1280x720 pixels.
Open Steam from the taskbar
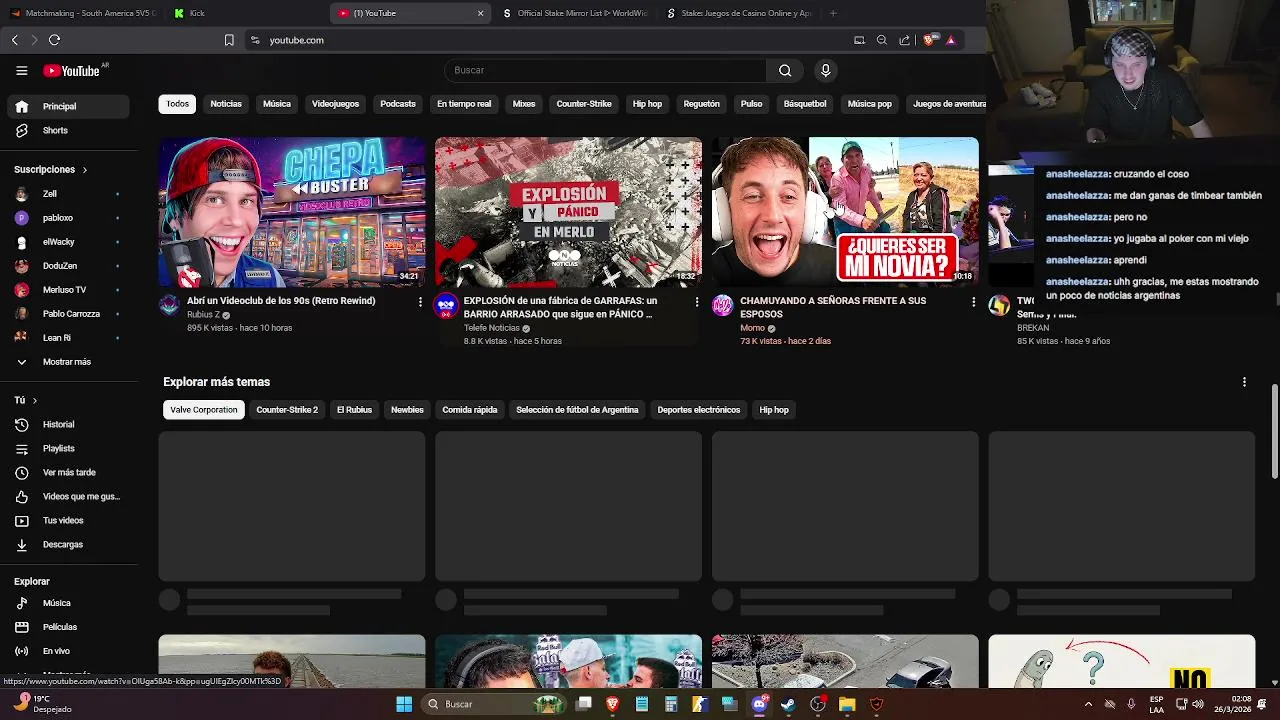tap(788, 704)
